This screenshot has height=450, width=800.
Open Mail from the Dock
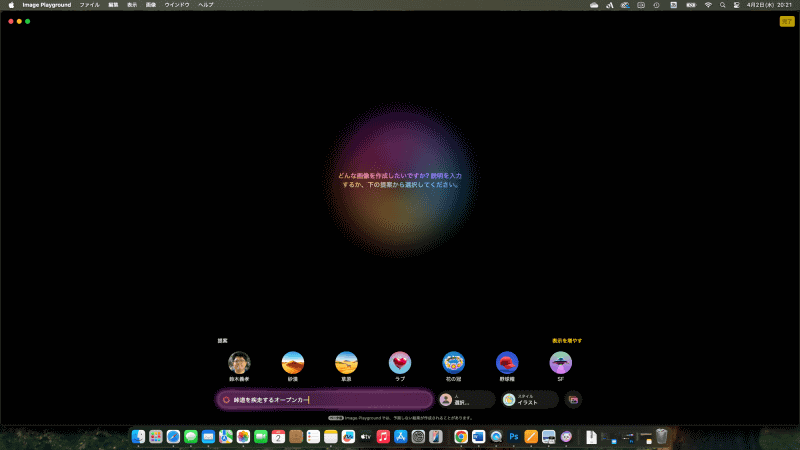pyautogui.click(x=208, y=437)
